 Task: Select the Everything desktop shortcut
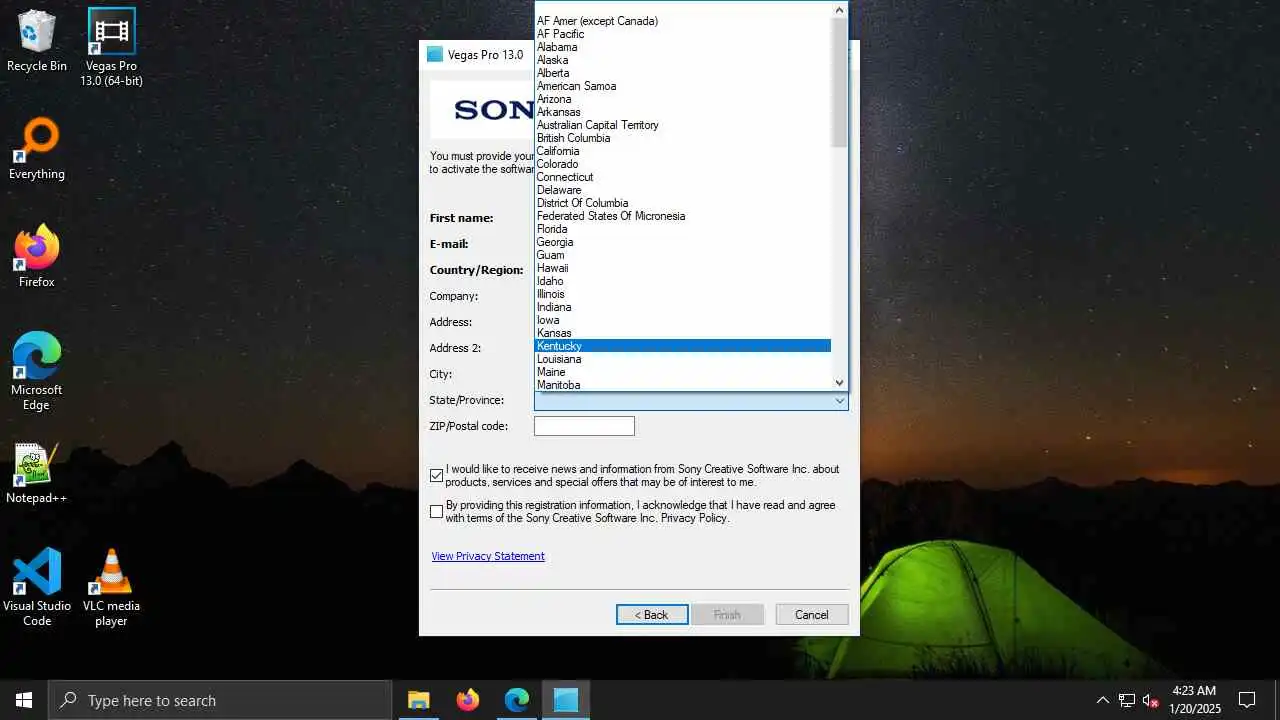[37, 149]
